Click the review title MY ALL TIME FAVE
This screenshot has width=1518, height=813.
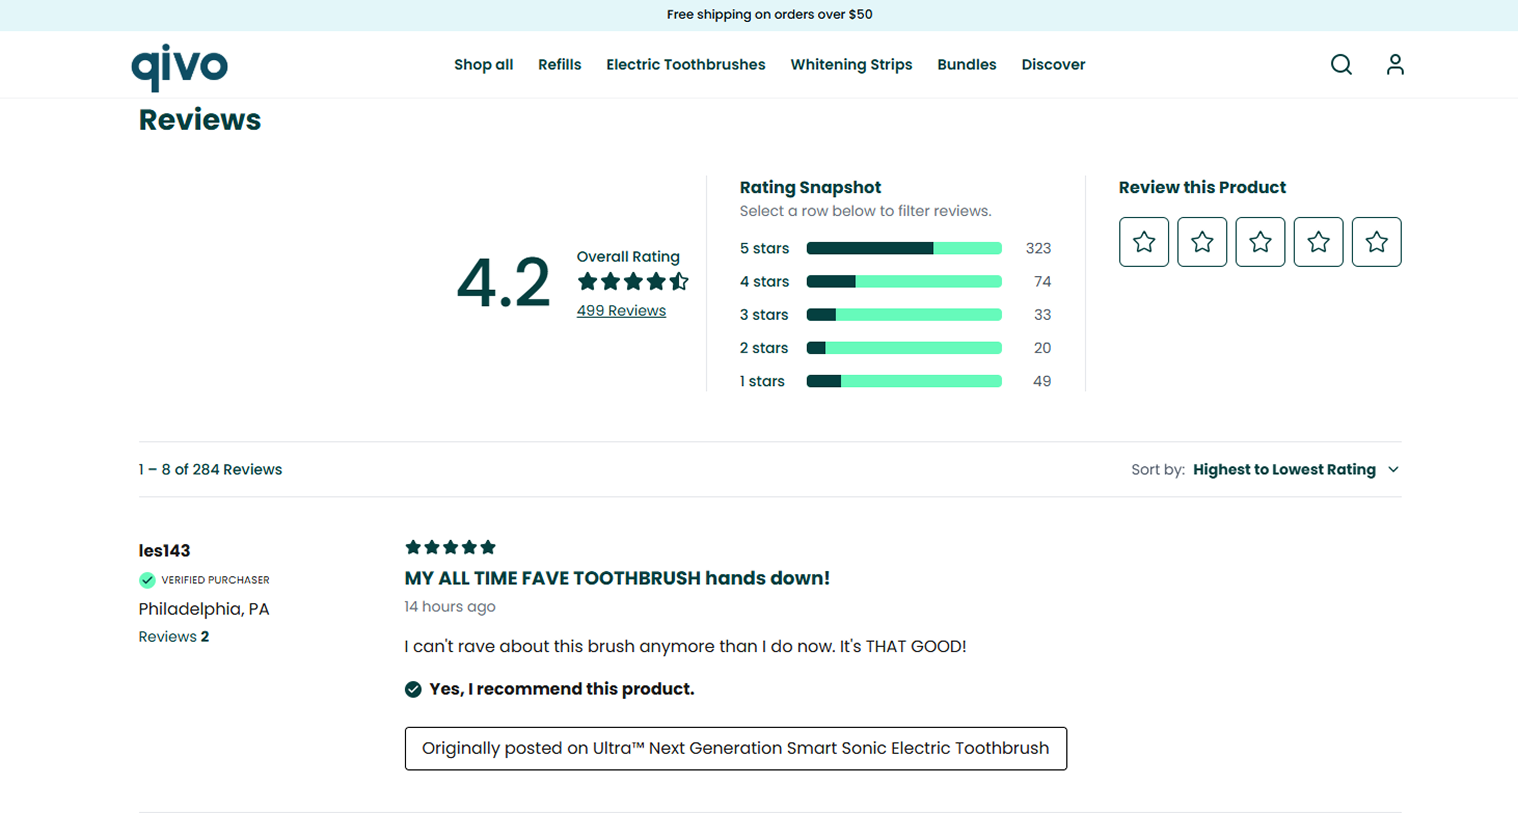(617, 578)
